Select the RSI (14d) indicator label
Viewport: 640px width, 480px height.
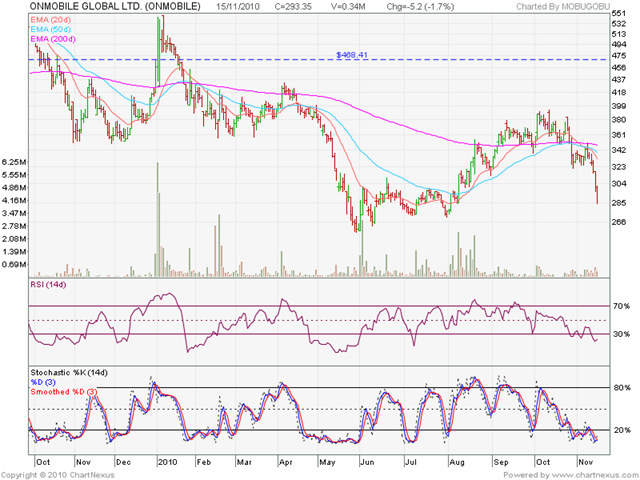coord(48,284)
